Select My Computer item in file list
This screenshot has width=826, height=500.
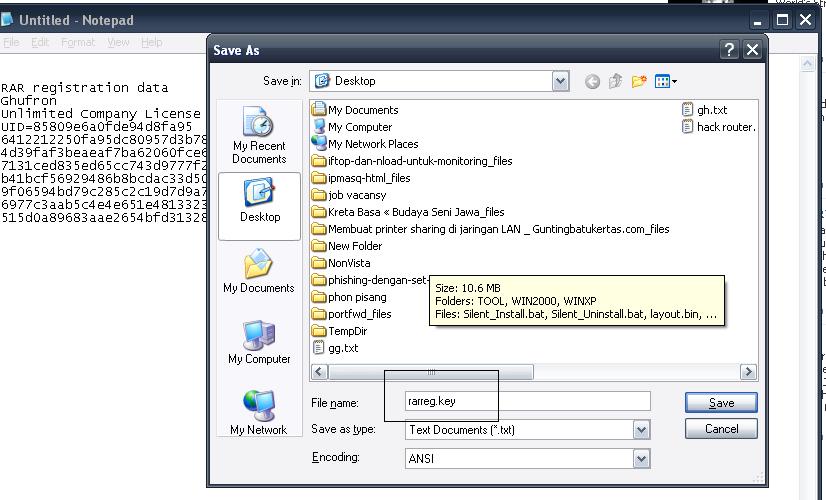coord(352,127)
